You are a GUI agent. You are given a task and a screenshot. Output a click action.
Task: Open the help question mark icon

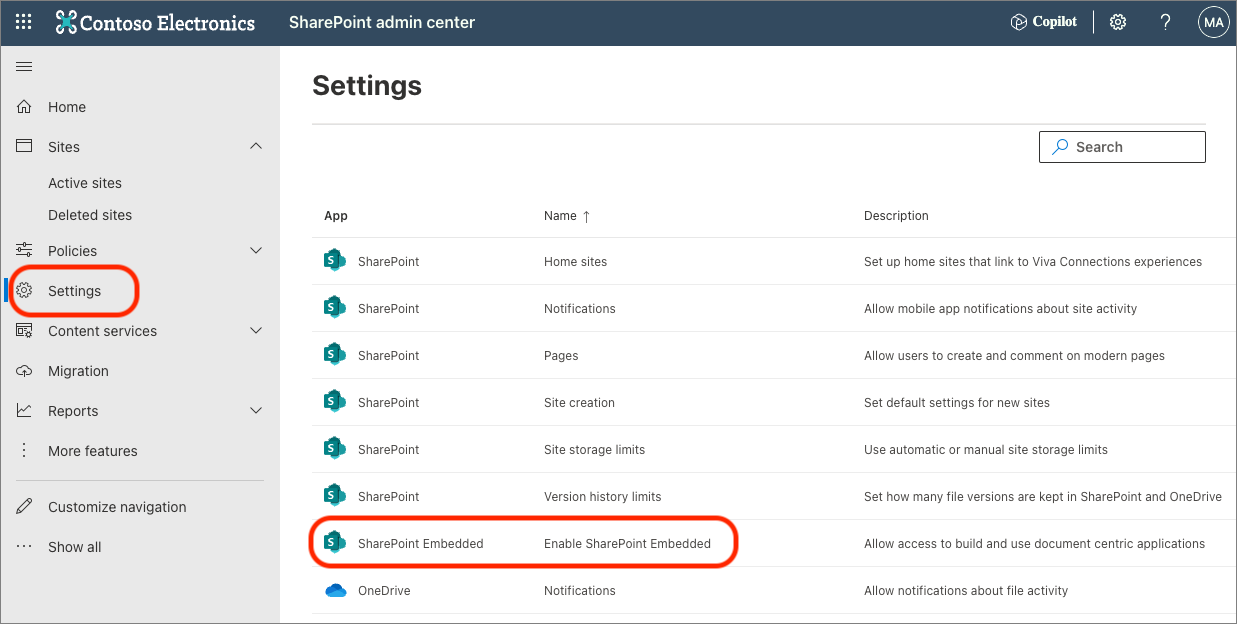(1165, 21)
